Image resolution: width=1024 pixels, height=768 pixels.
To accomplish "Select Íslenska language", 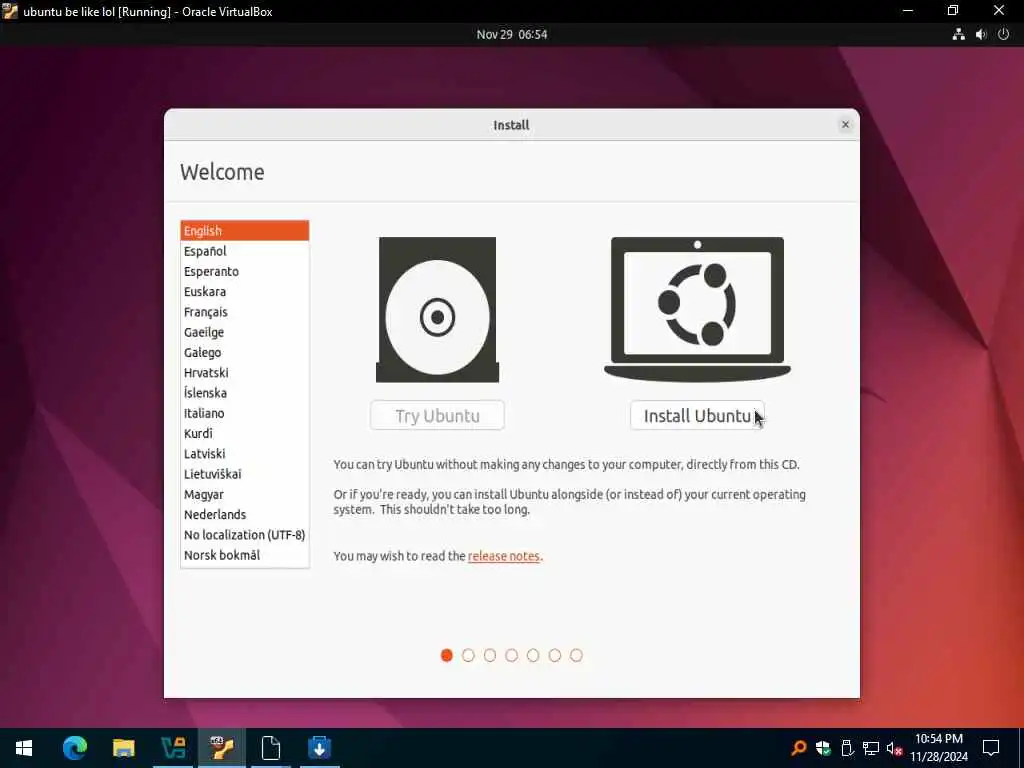I will tap(245, 392).
